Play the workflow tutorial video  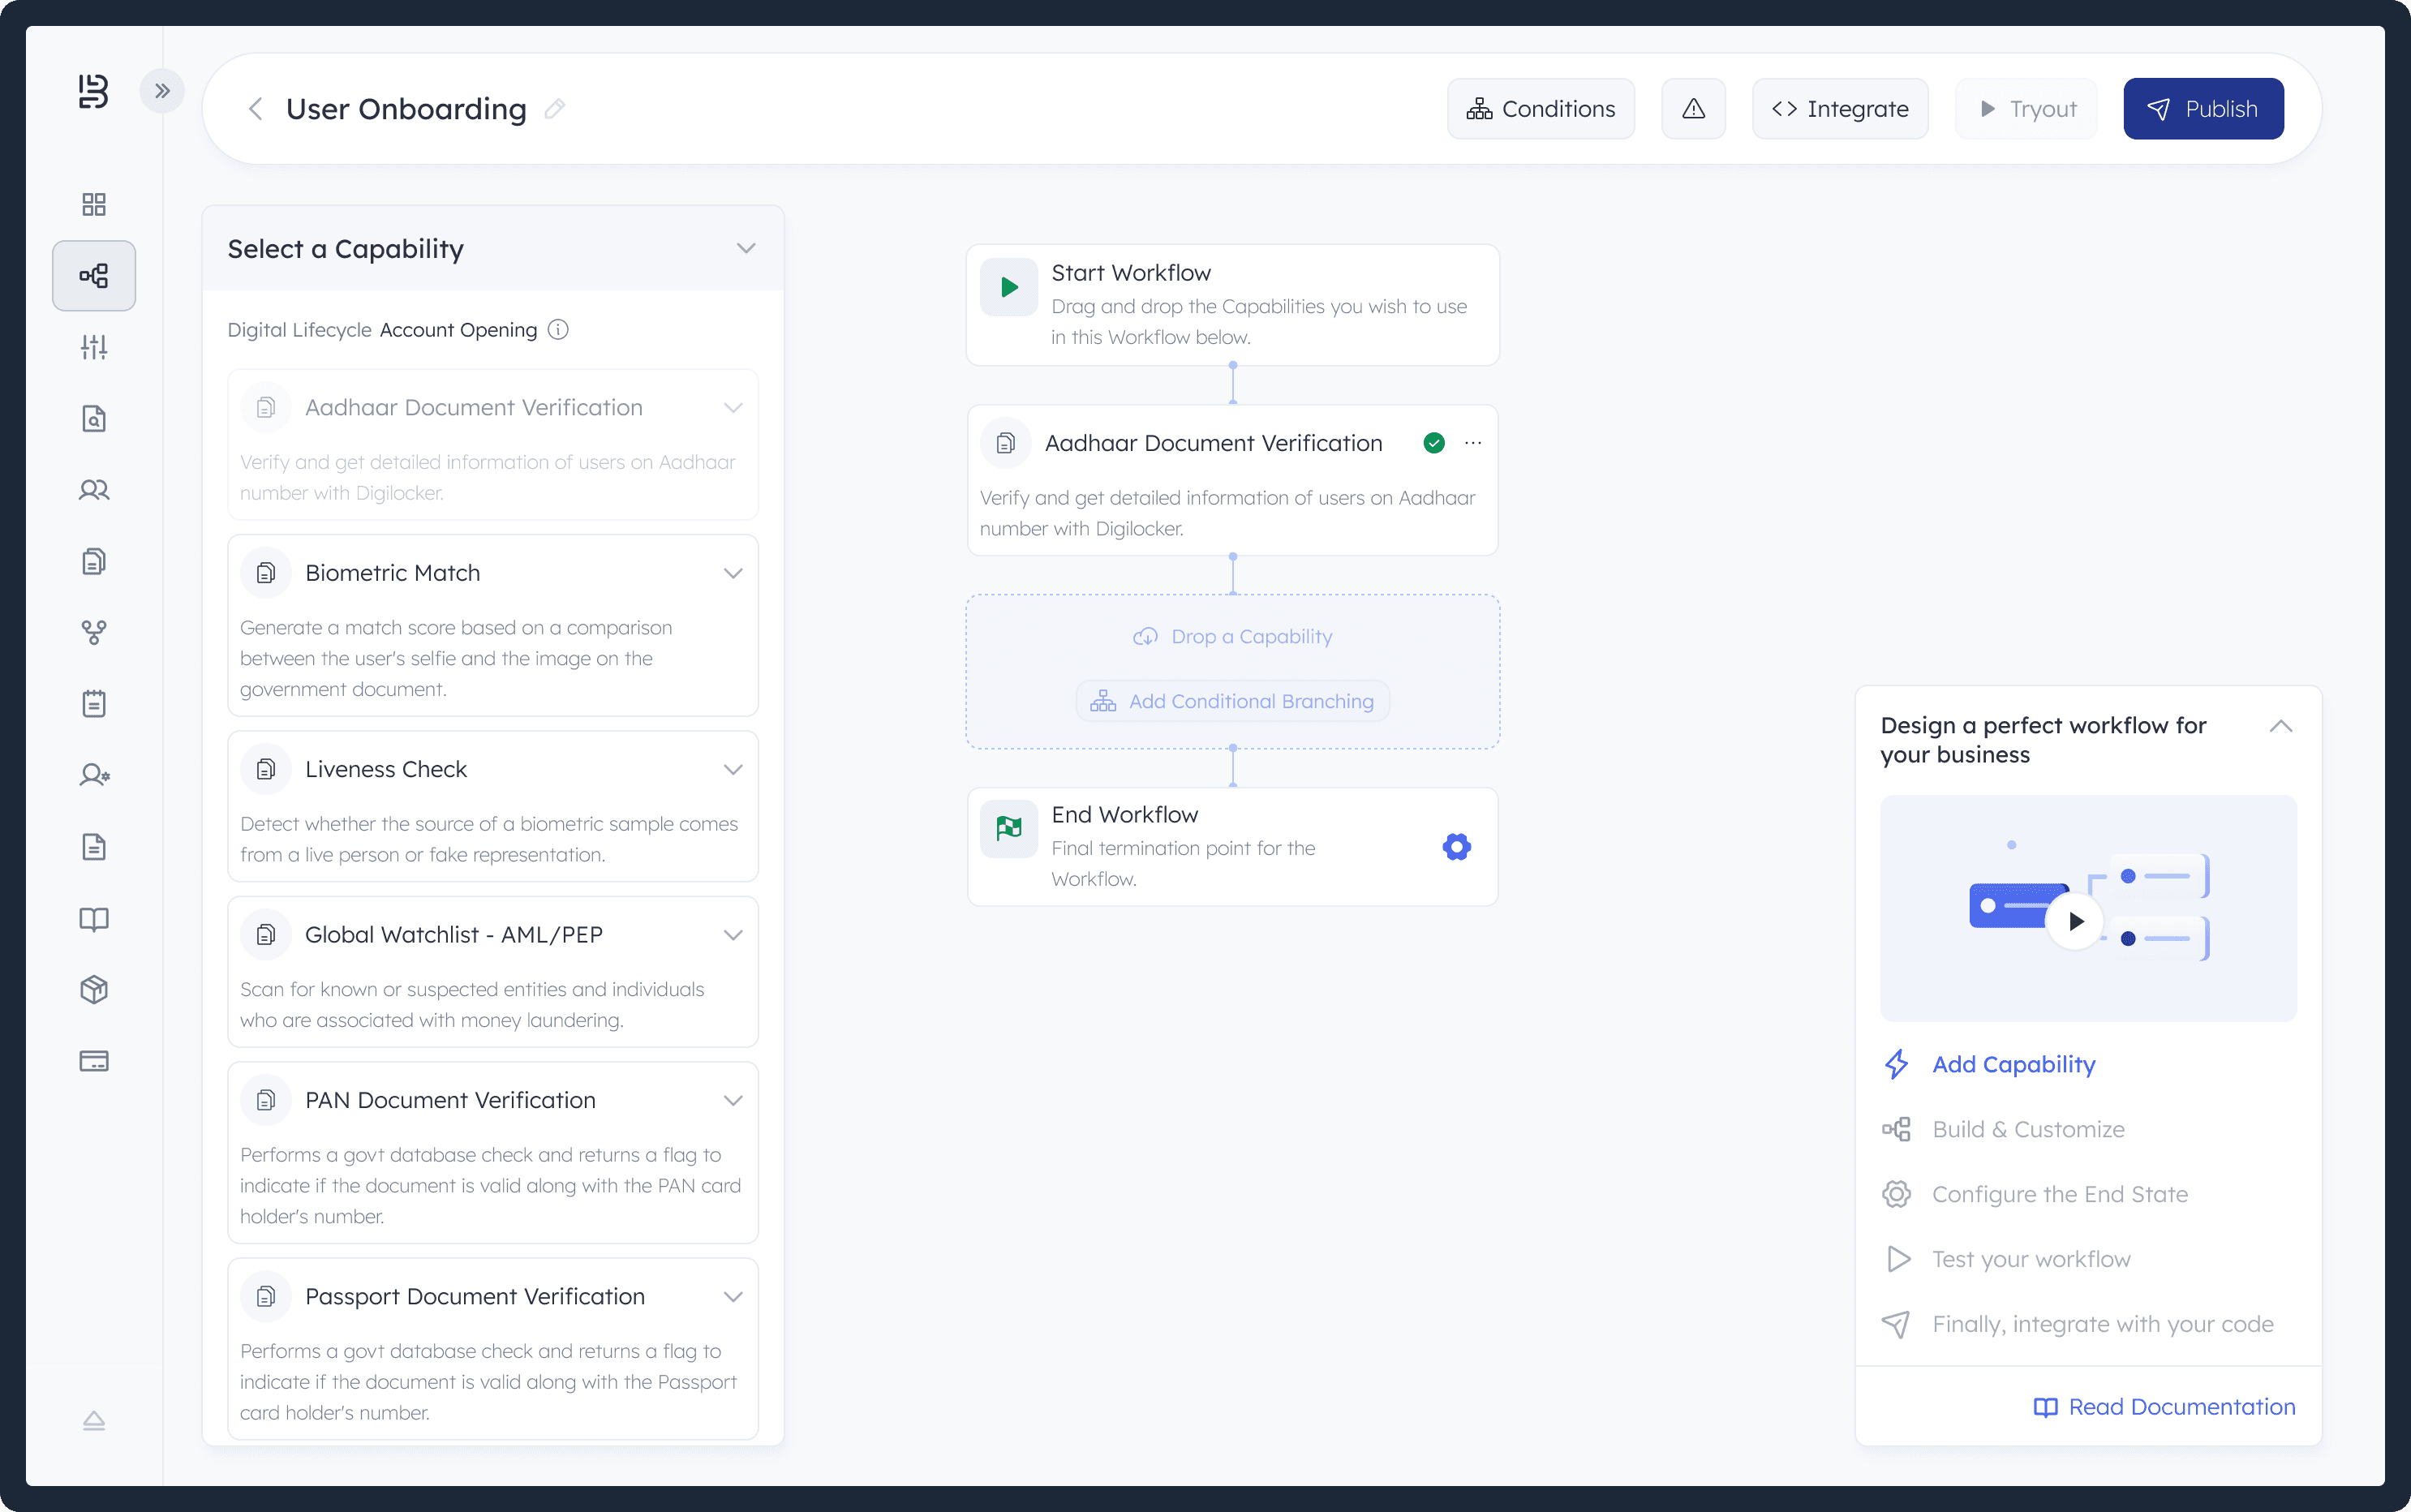[x=2076, y=921]
